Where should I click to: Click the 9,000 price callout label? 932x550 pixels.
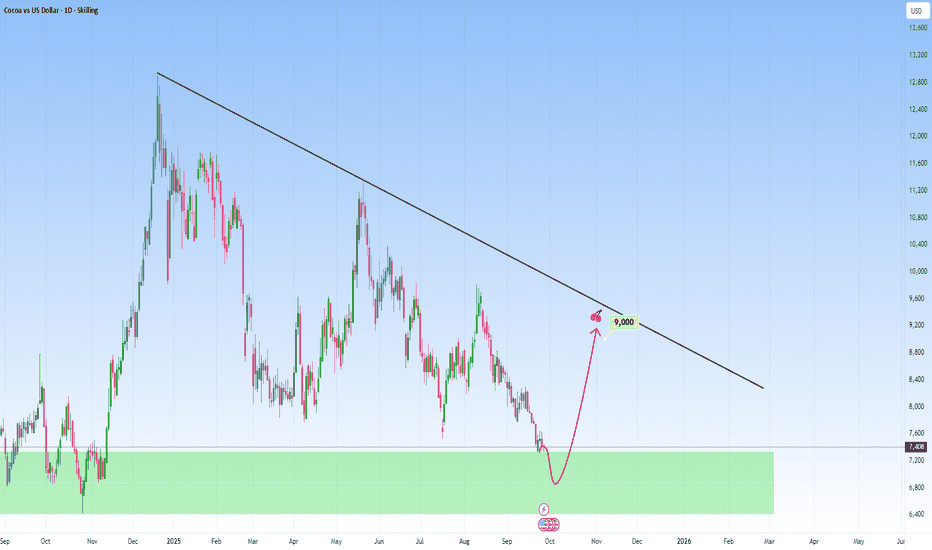point(623,322)
